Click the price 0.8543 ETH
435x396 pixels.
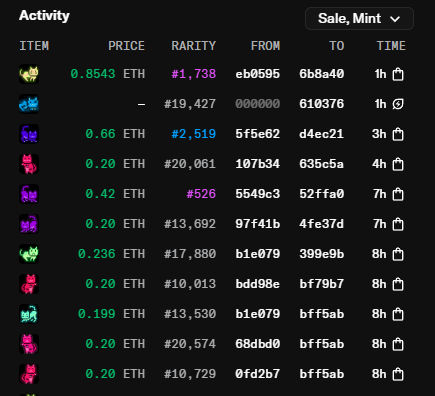(x=108, y=74)
